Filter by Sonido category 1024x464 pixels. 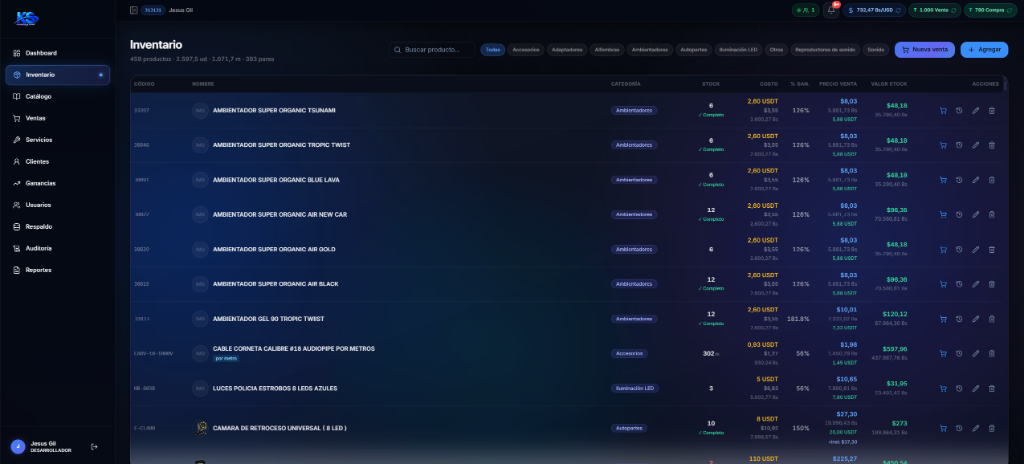(876, 50)
